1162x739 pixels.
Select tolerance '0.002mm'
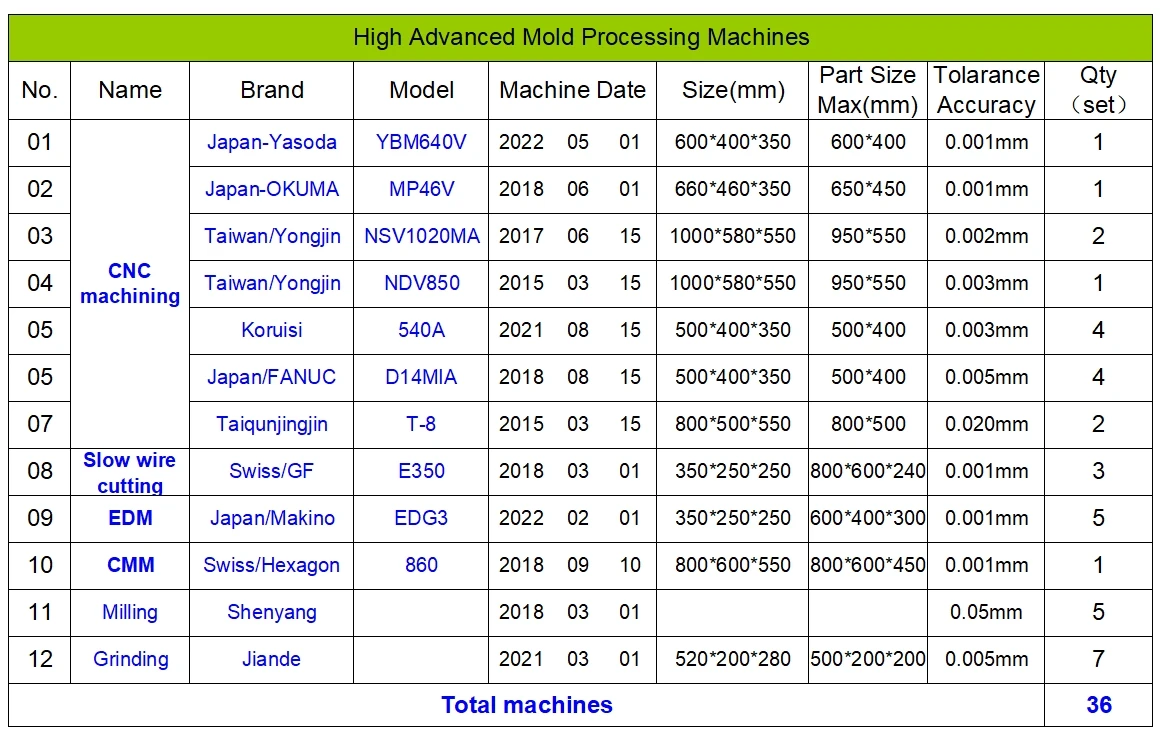pos(986,236)
